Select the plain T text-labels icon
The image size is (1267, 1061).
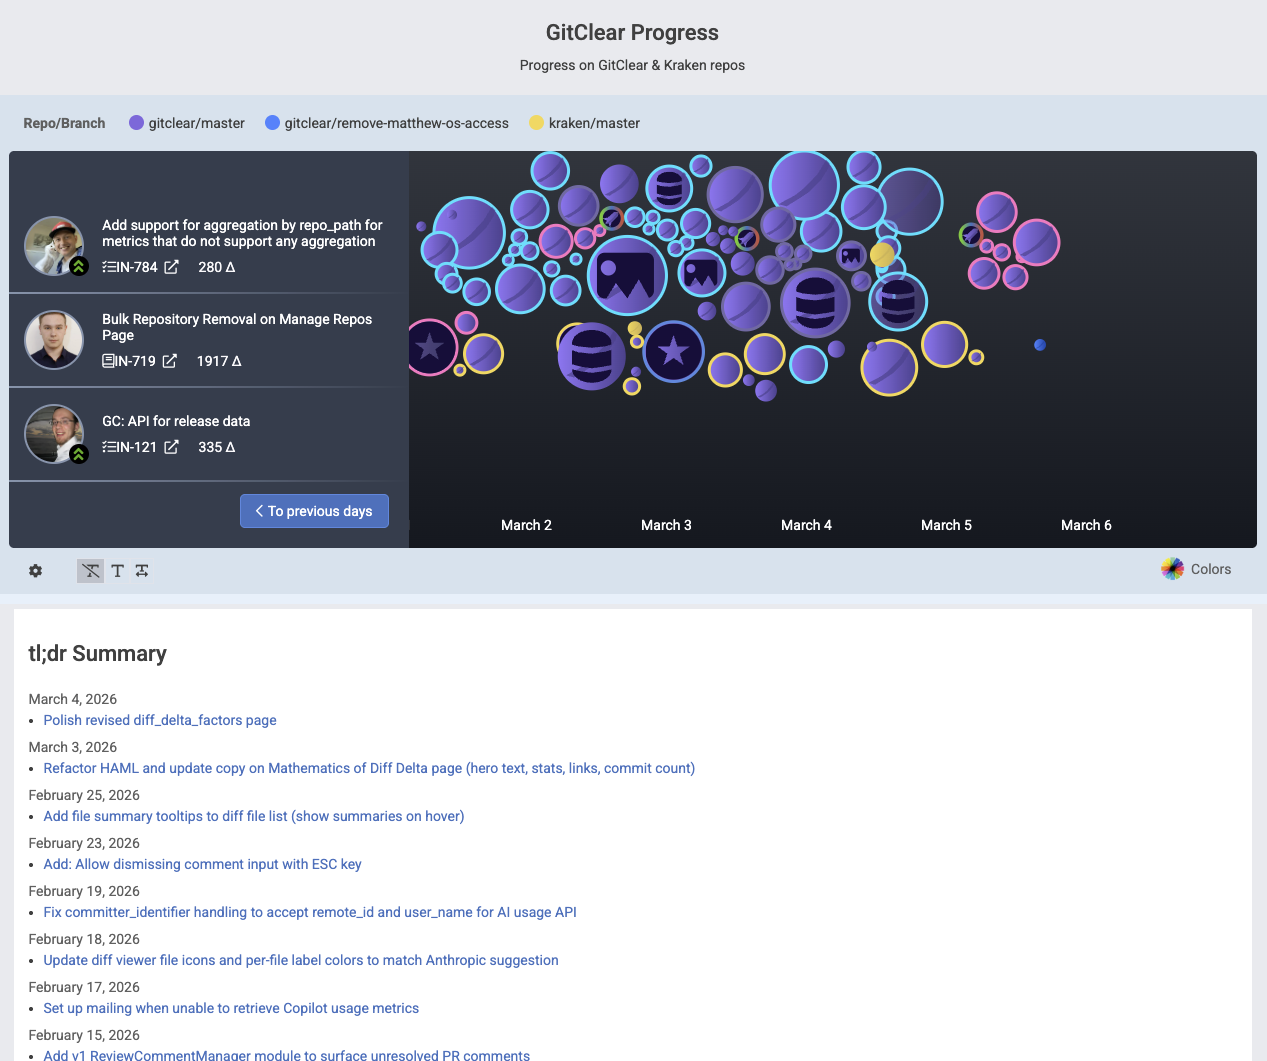[x=118, y=571]
